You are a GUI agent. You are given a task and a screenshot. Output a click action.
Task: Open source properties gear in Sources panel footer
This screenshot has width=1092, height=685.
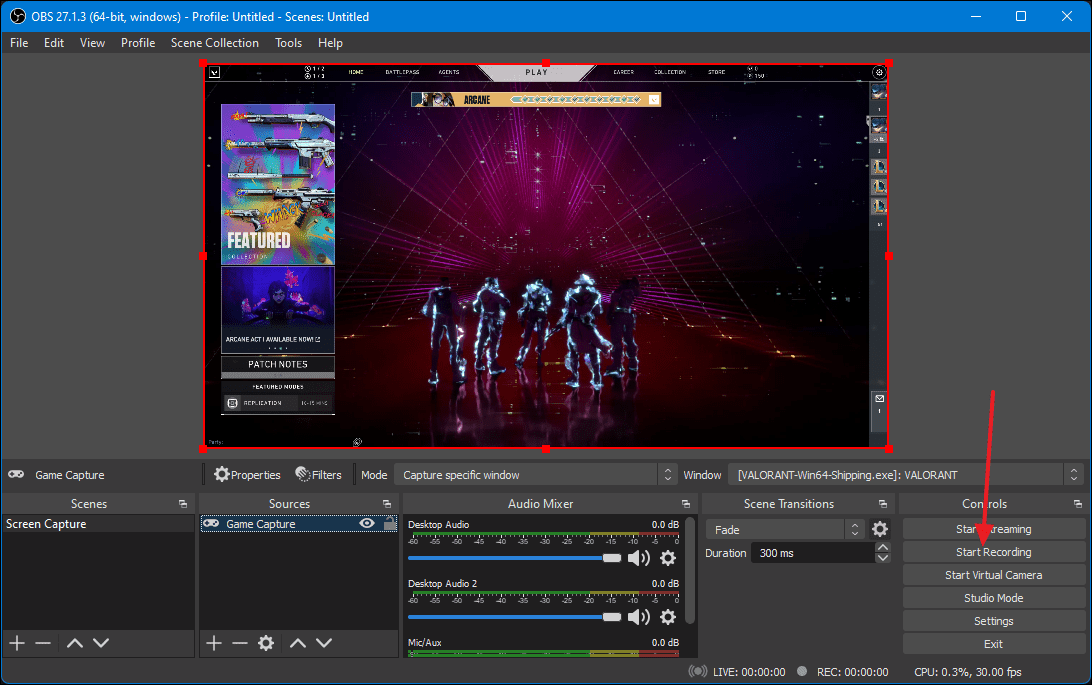pos(265,643)
